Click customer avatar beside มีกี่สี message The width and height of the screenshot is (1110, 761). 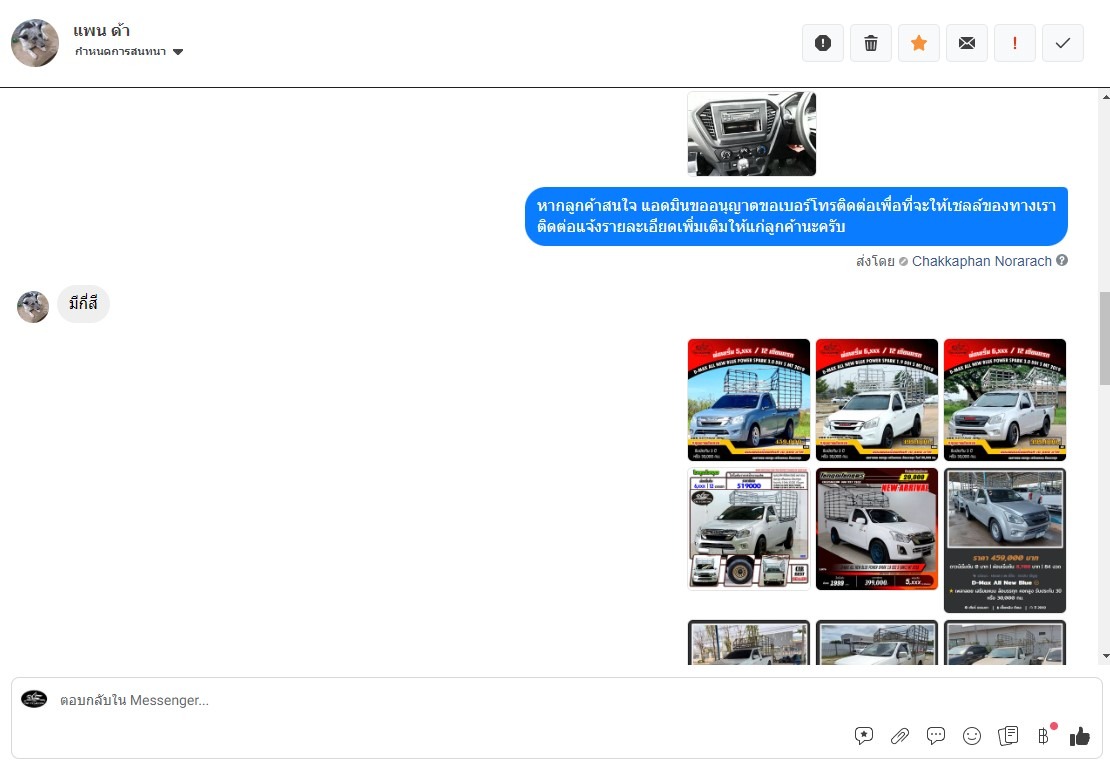click(33, 307)
